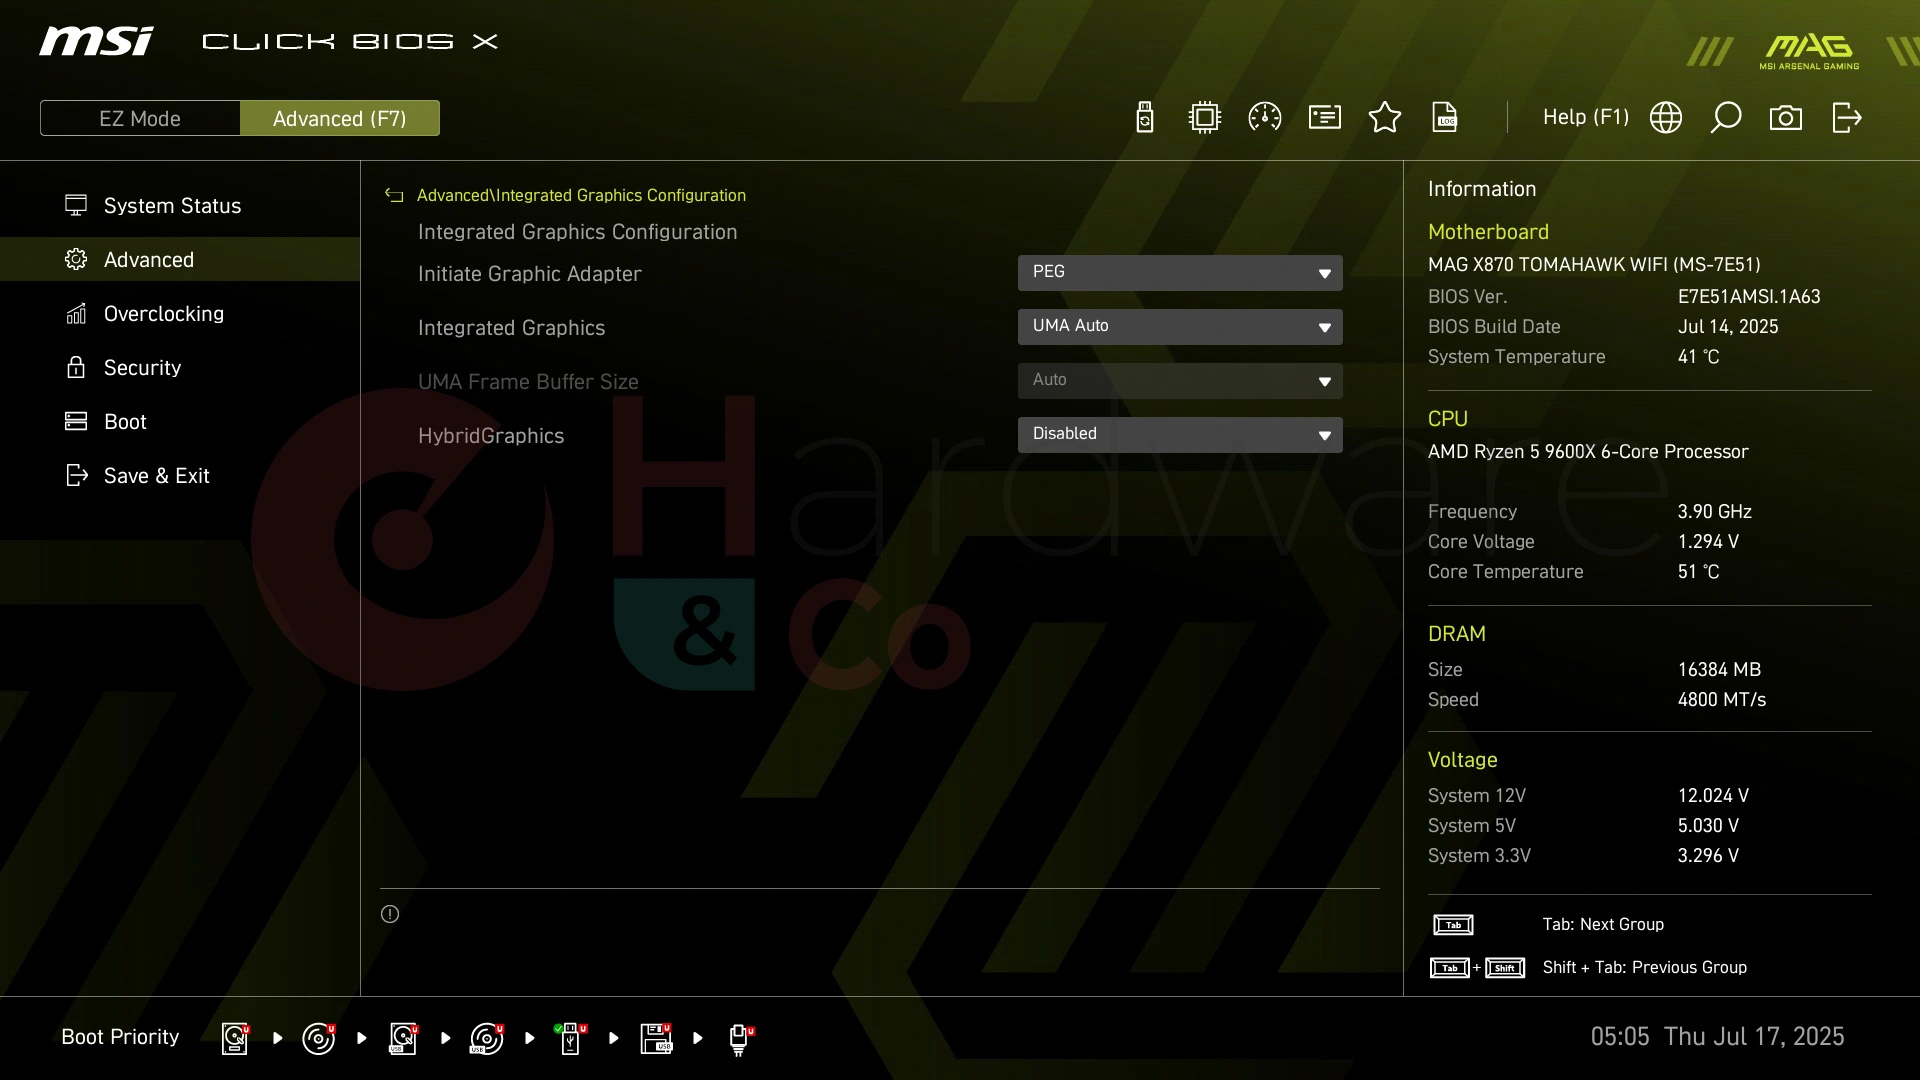Open Initiate Graphic Adapter PEG dropdown
This screenshot has width=1920, height=1080.
click(x=1180, y=273)
